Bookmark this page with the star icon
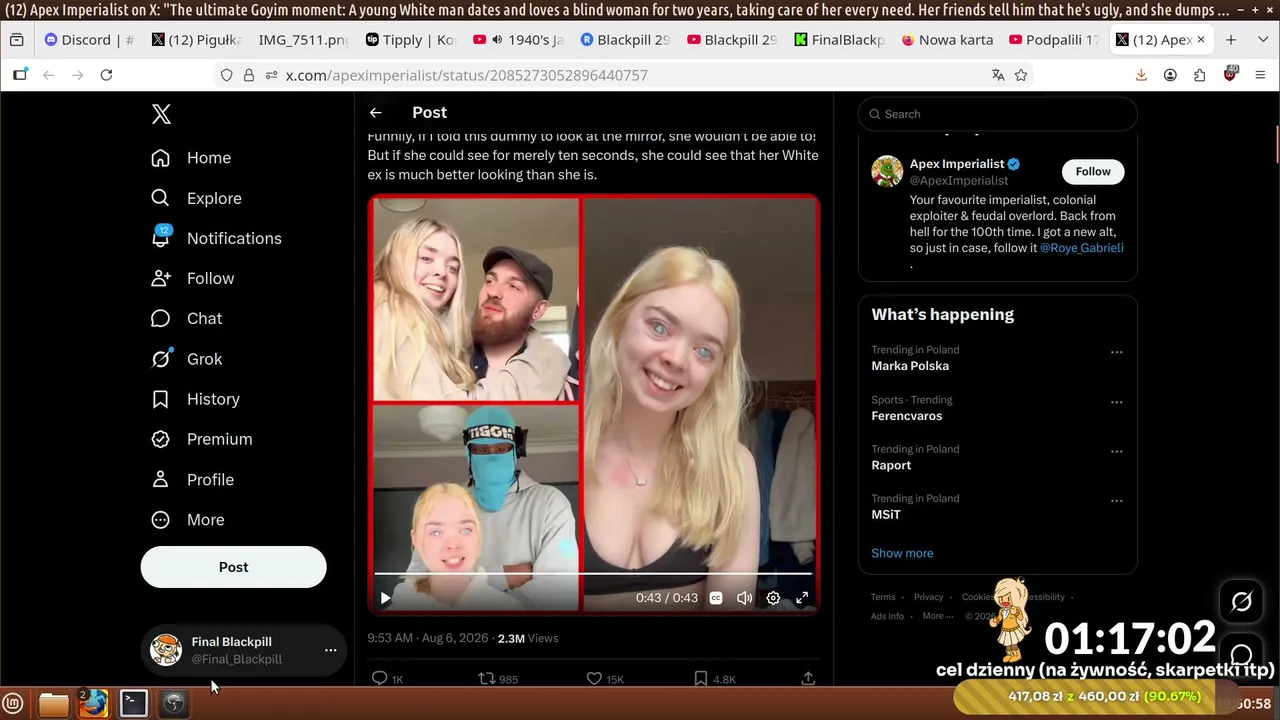Viewport: 1280px width, 720px height. 1021,75
